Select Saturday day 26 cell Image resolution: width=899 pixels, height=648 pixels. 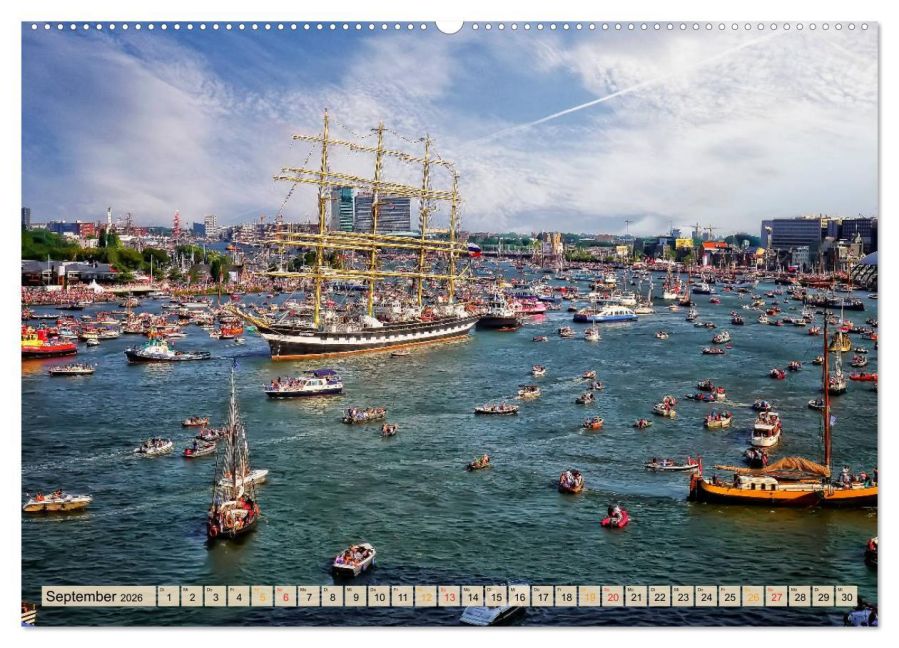click(753, 596)
